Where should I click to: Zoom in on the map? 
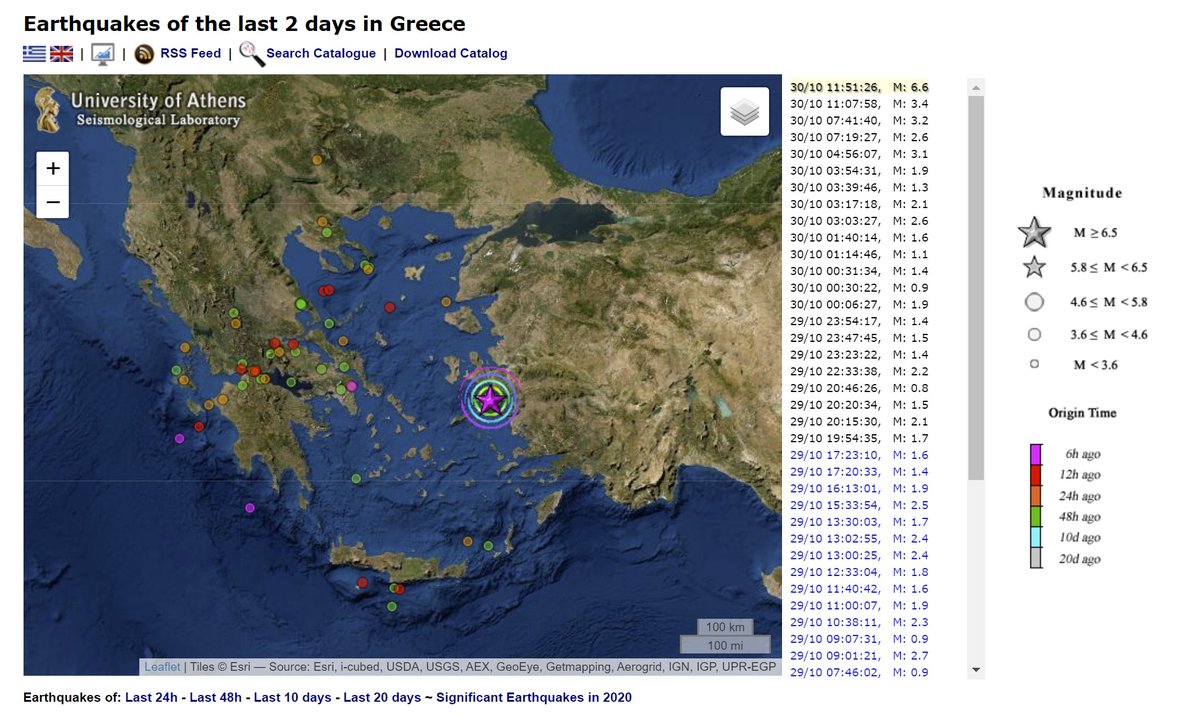pyautogui.click(x=53, y=168)
